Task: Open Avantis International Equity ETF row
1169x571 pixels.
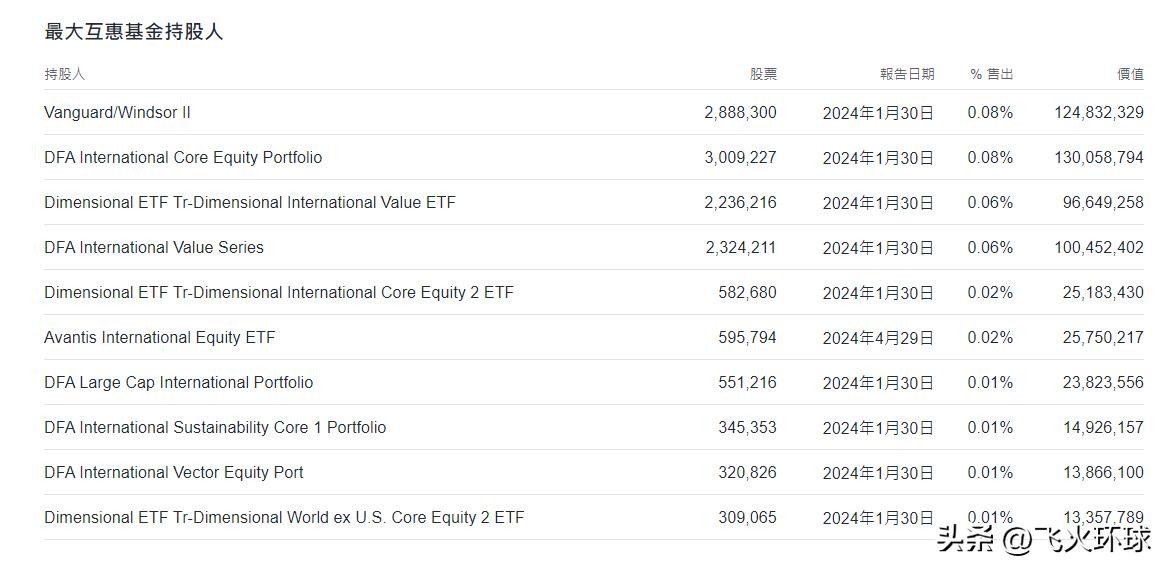Action: (593, 337)
